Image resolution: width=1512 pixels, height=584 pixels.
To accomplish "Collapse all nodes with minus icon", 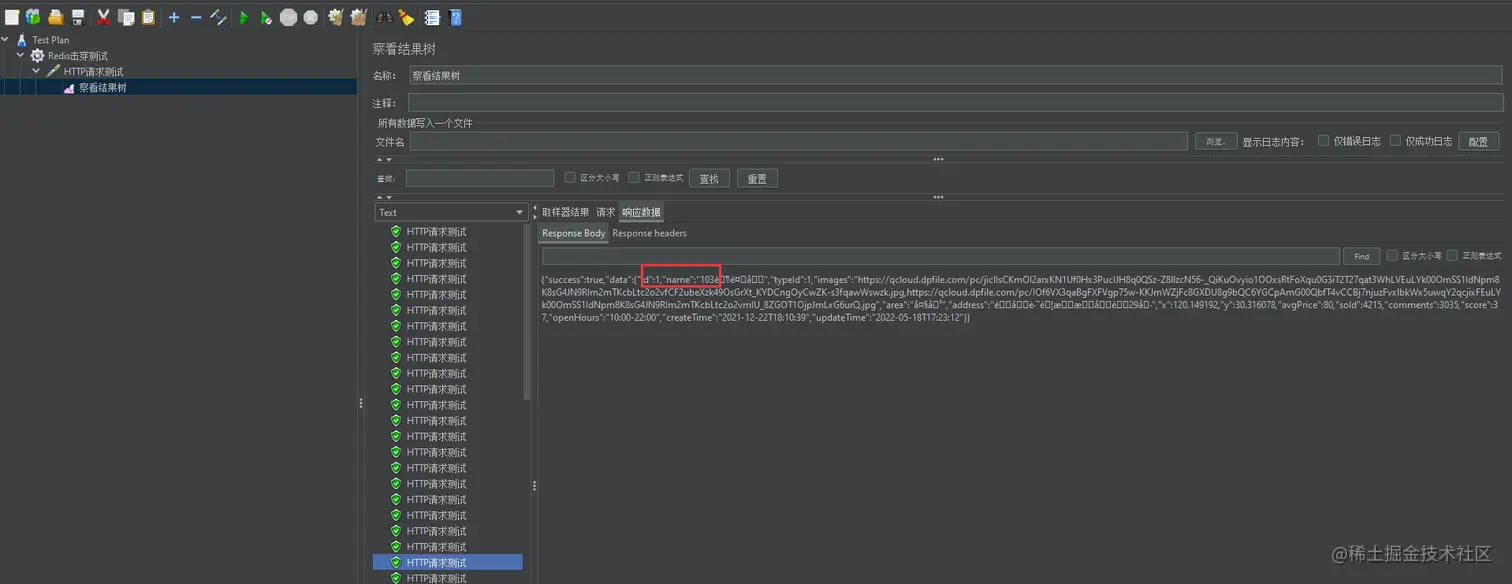I will [196, 17].
